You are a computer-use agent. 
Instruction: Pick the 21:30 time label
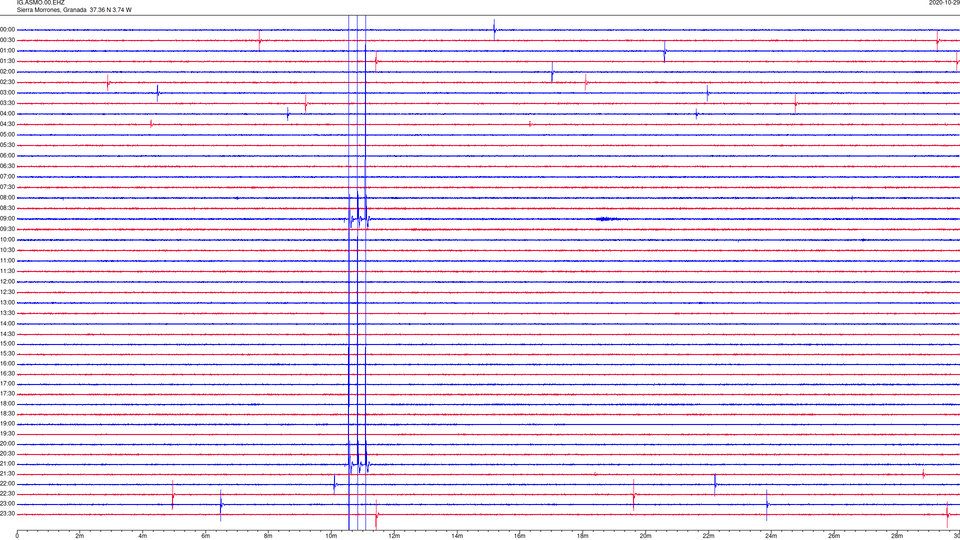coord(7,474)
